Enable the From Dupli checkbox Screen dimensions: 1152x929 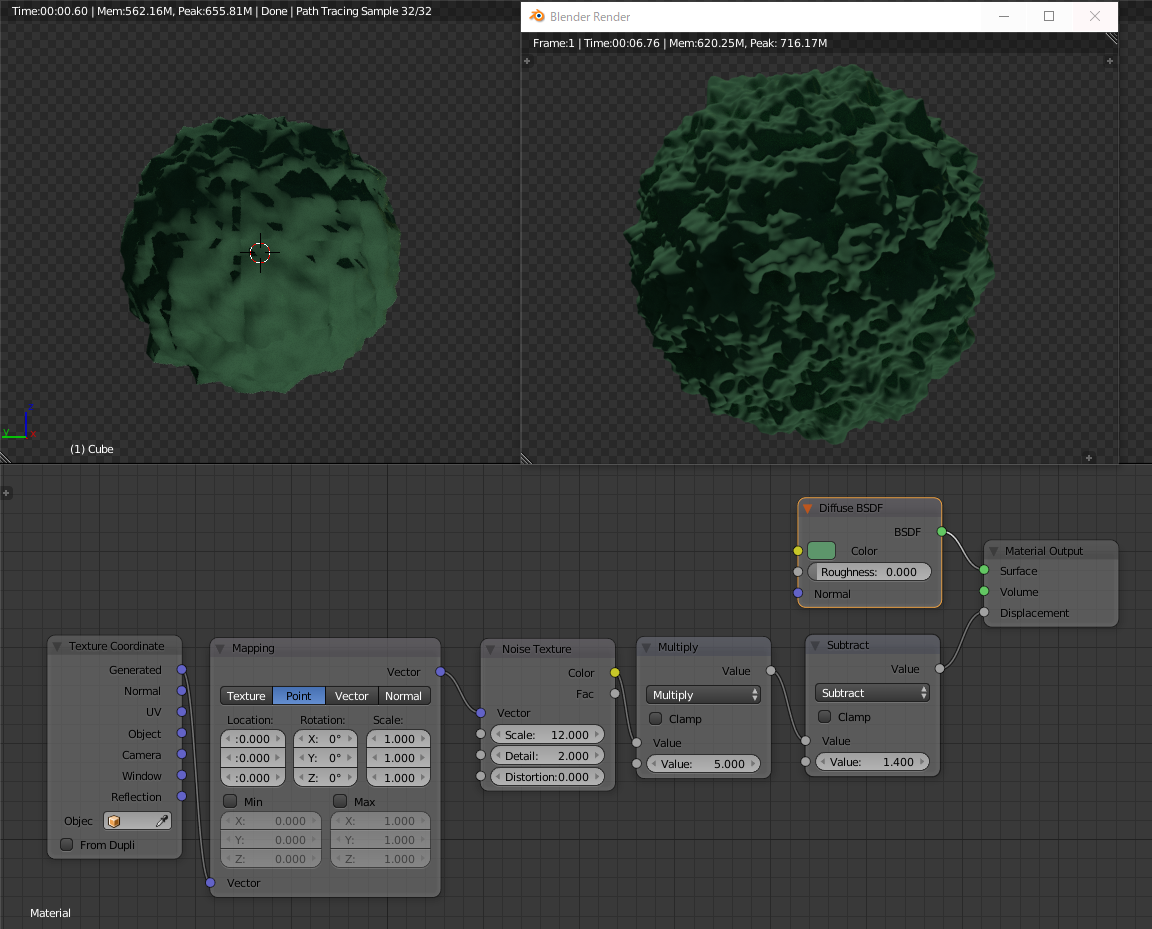pyautogui.click(x=67, y=845)
